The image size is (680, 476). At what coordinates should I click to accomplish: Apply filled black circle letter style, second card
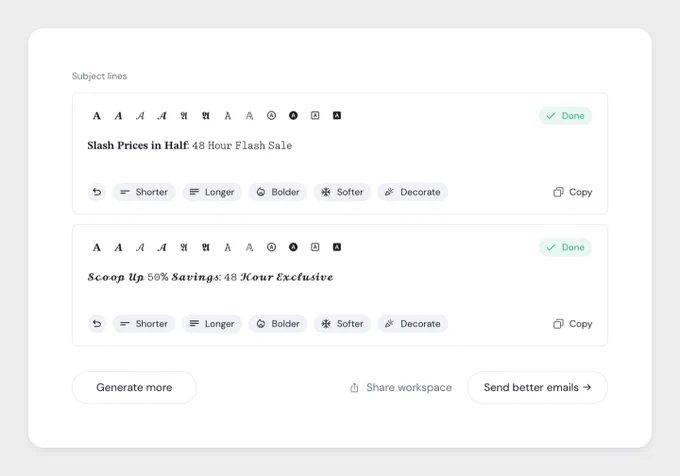(x=293, y=247)
